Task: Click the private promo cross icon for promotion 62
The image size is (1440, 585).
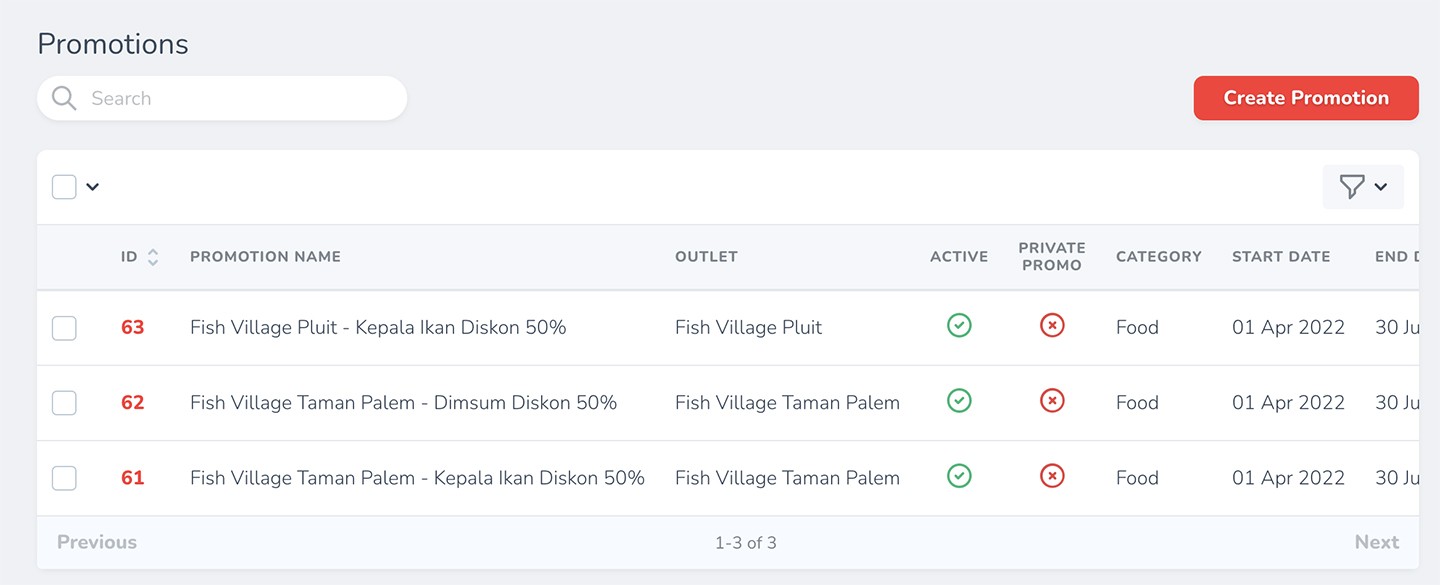Action: click(x=1052, y=401)
